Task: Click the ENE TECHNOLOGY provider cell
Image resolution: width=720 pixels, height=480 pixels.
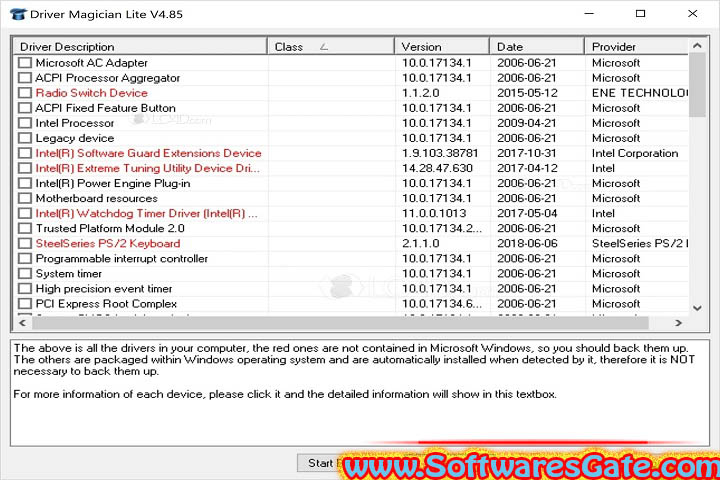Action: click(x=640, y=93)
